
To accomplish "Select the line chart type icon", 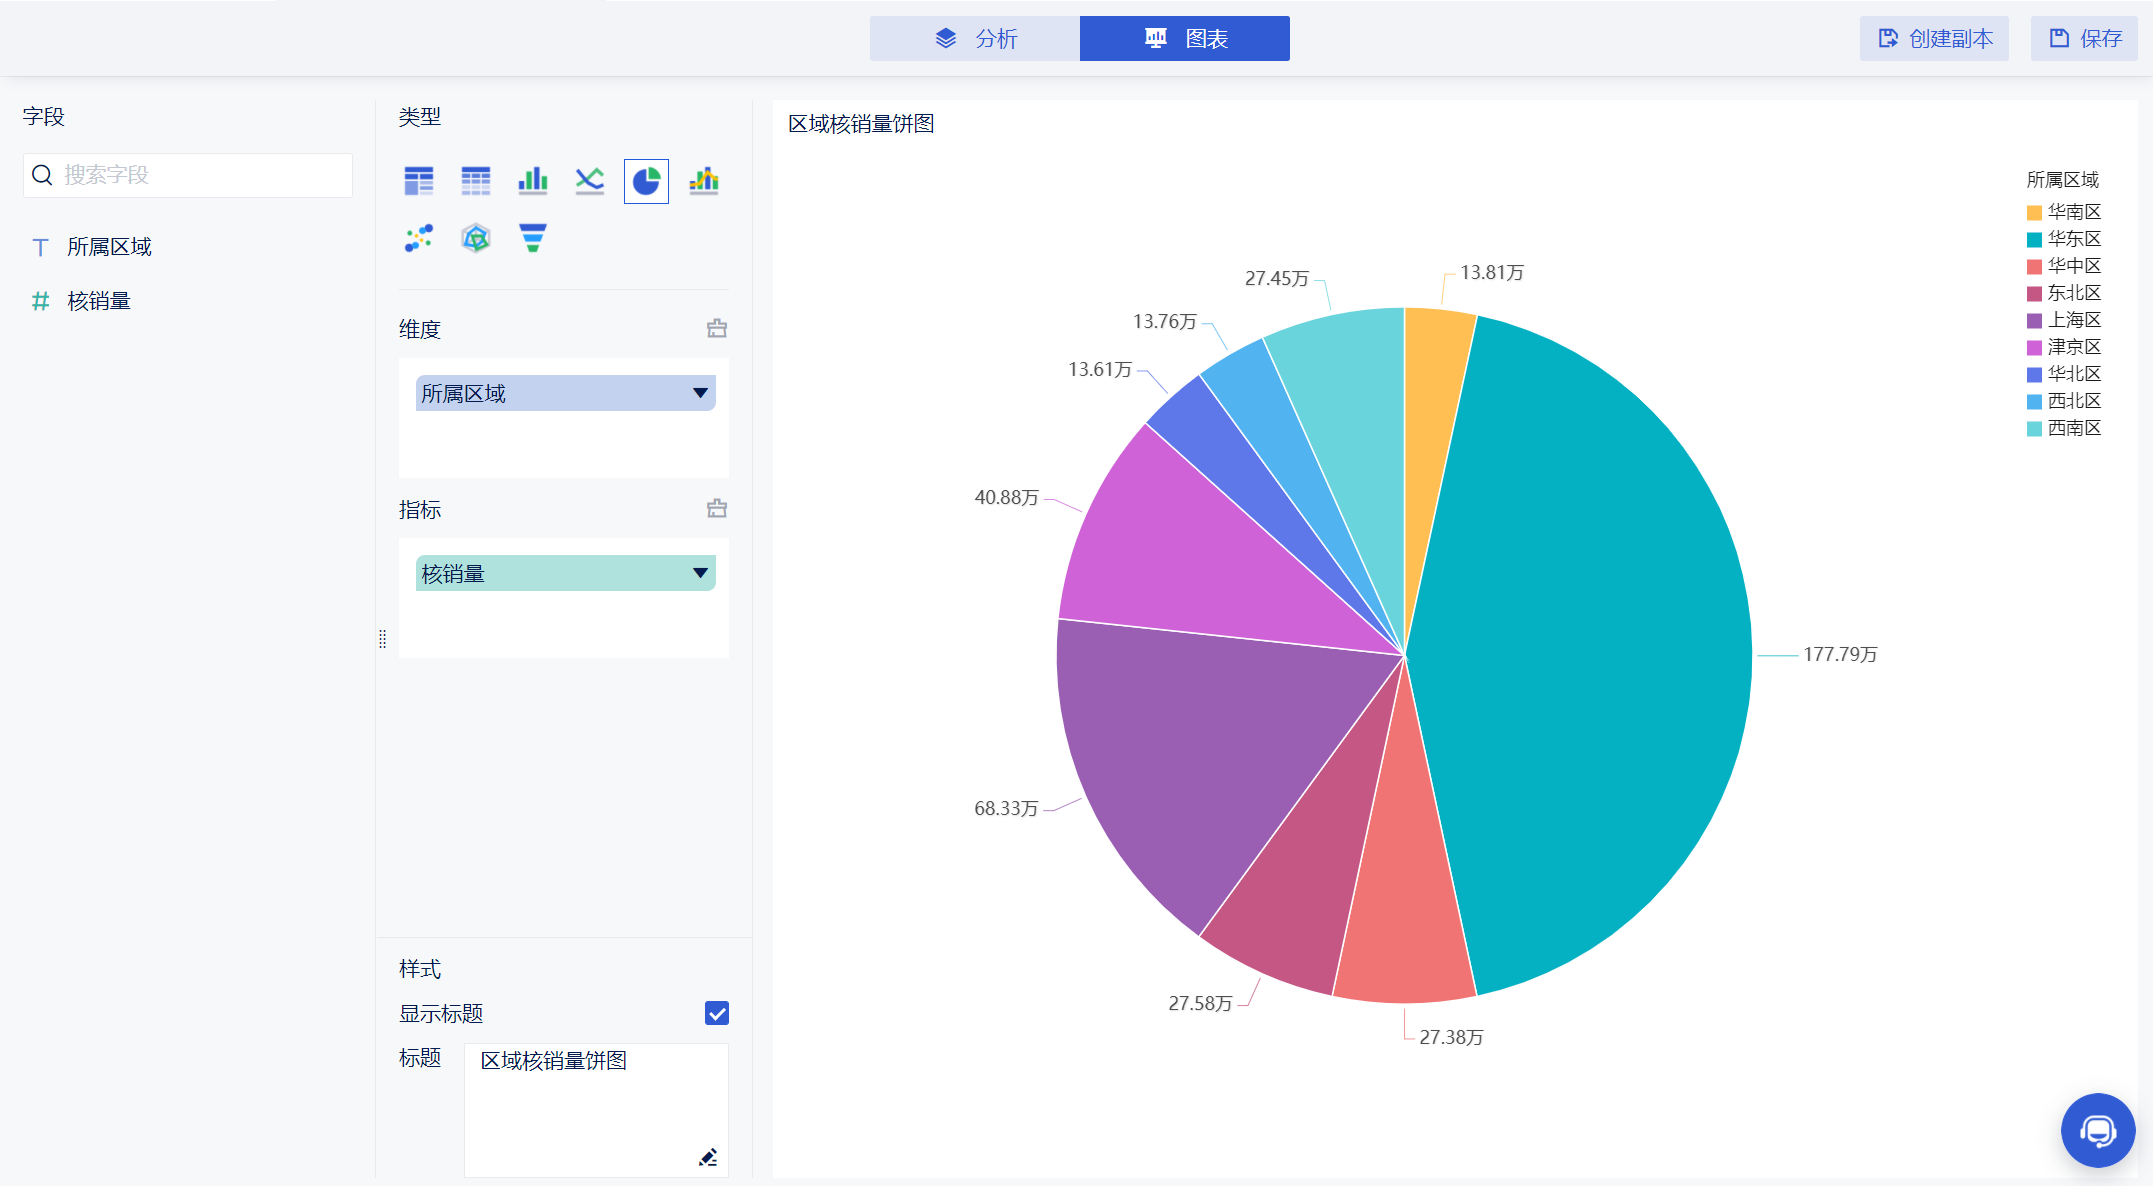I will pyautogui.click(x=590, y=181).
